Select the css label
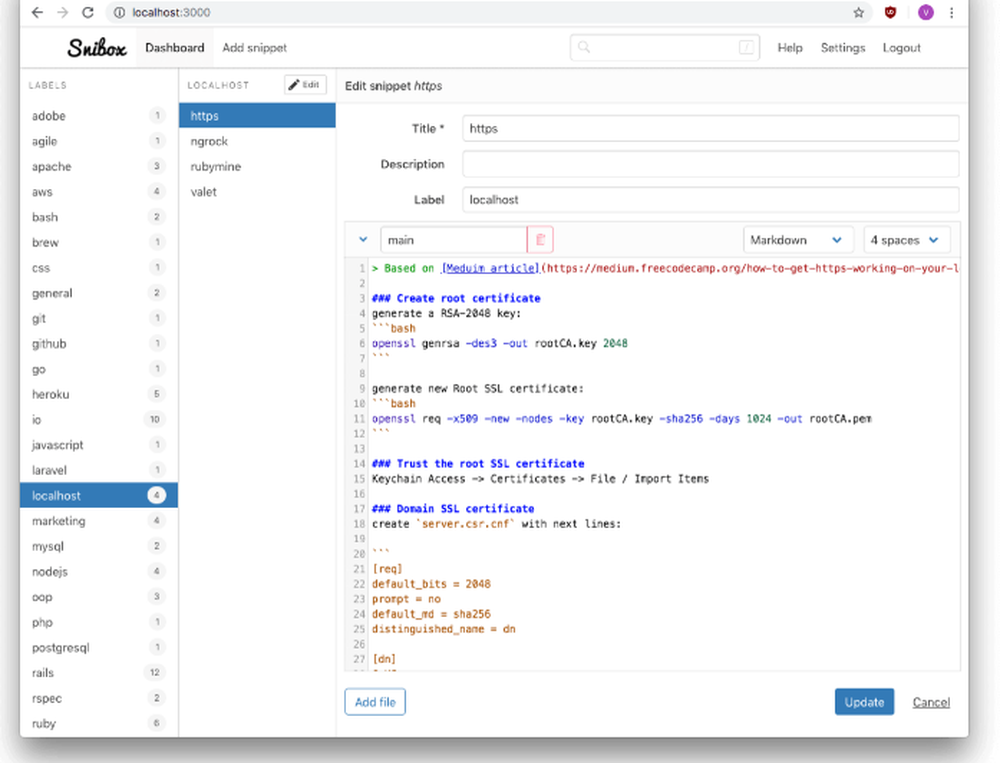Viewport: 1000px width, 763px height. [x=99, y=268]
